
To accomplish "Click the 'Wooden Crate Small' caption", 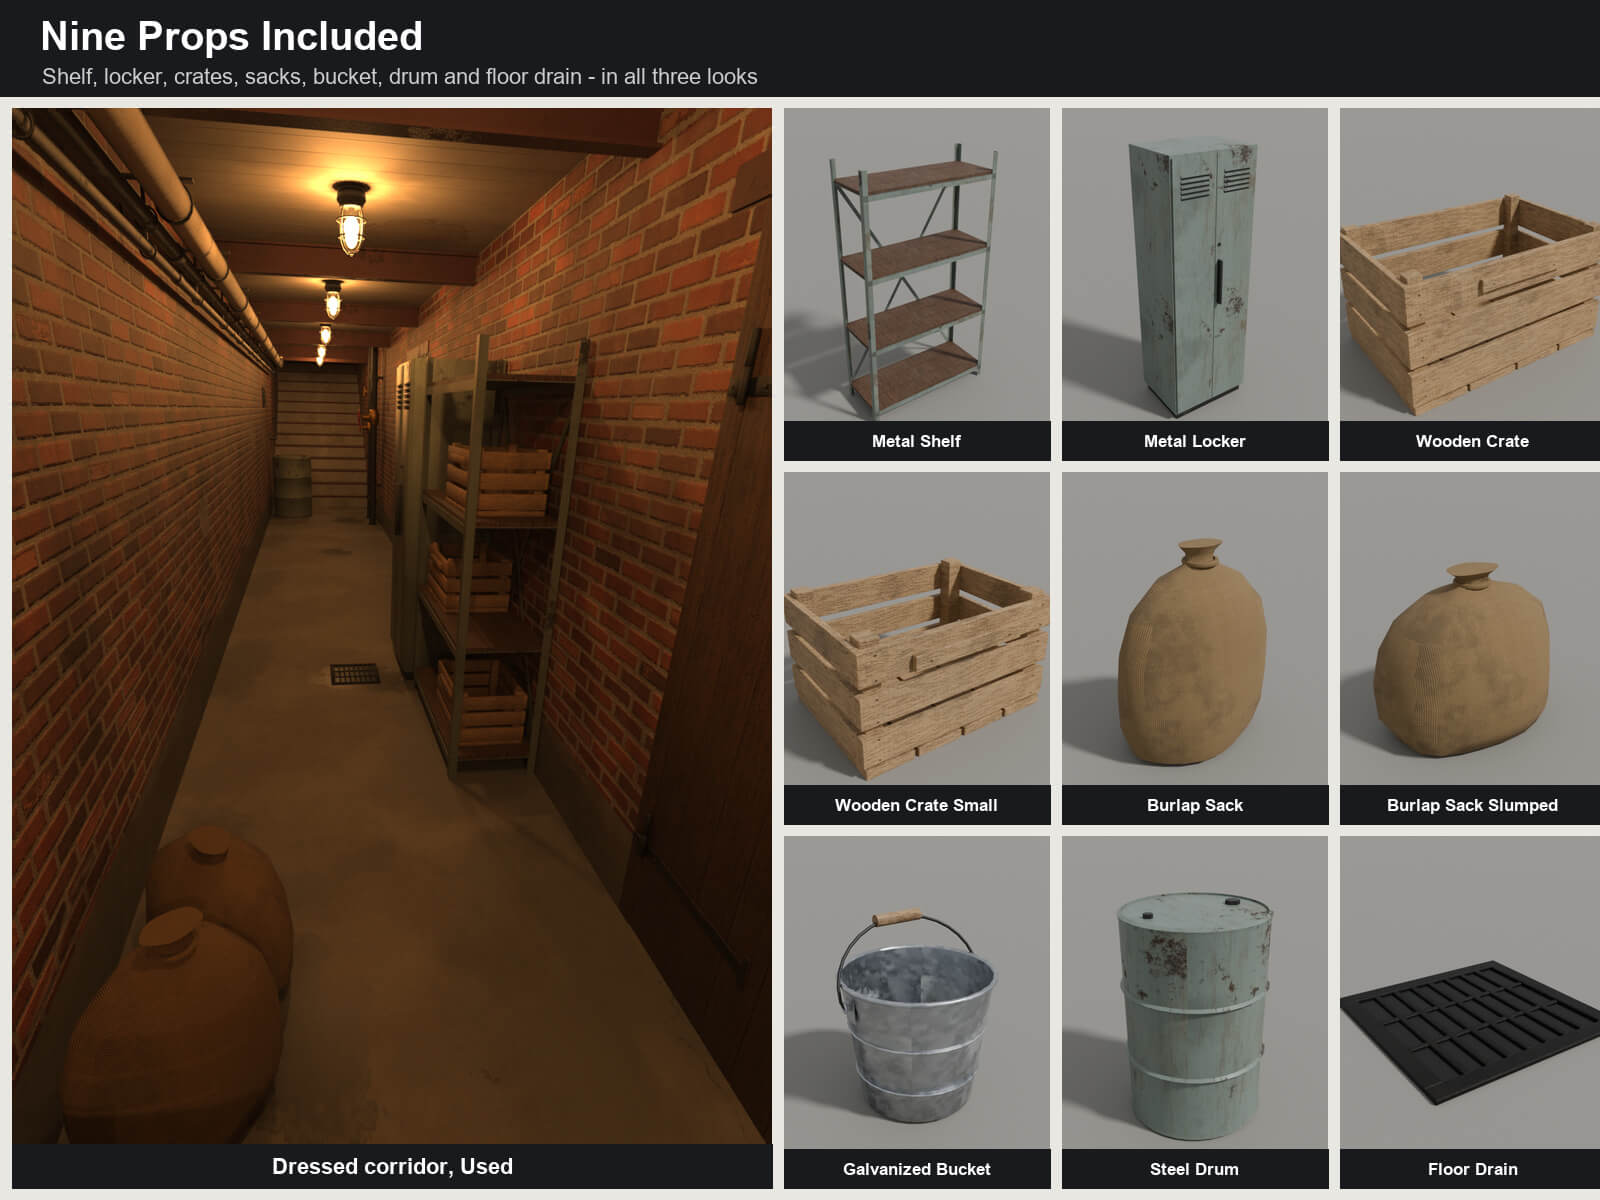I will point(916,805).
